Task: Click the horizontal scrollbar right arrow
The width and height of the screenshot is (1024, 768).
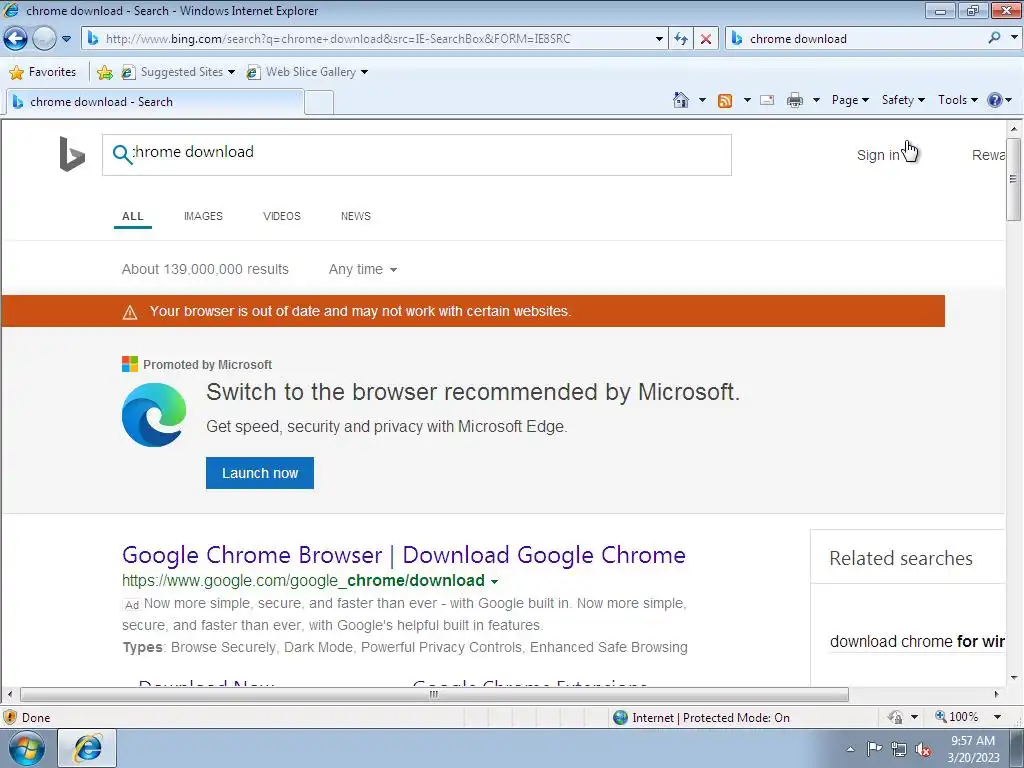Action: pos(997,694)
